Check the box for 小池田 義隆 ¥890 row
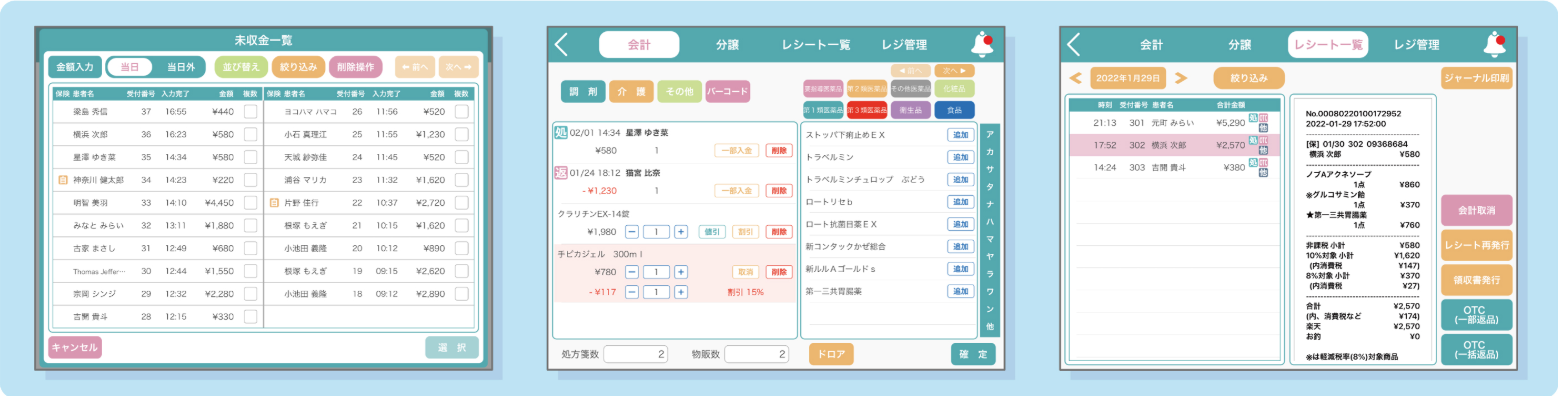 pos(461,248)
